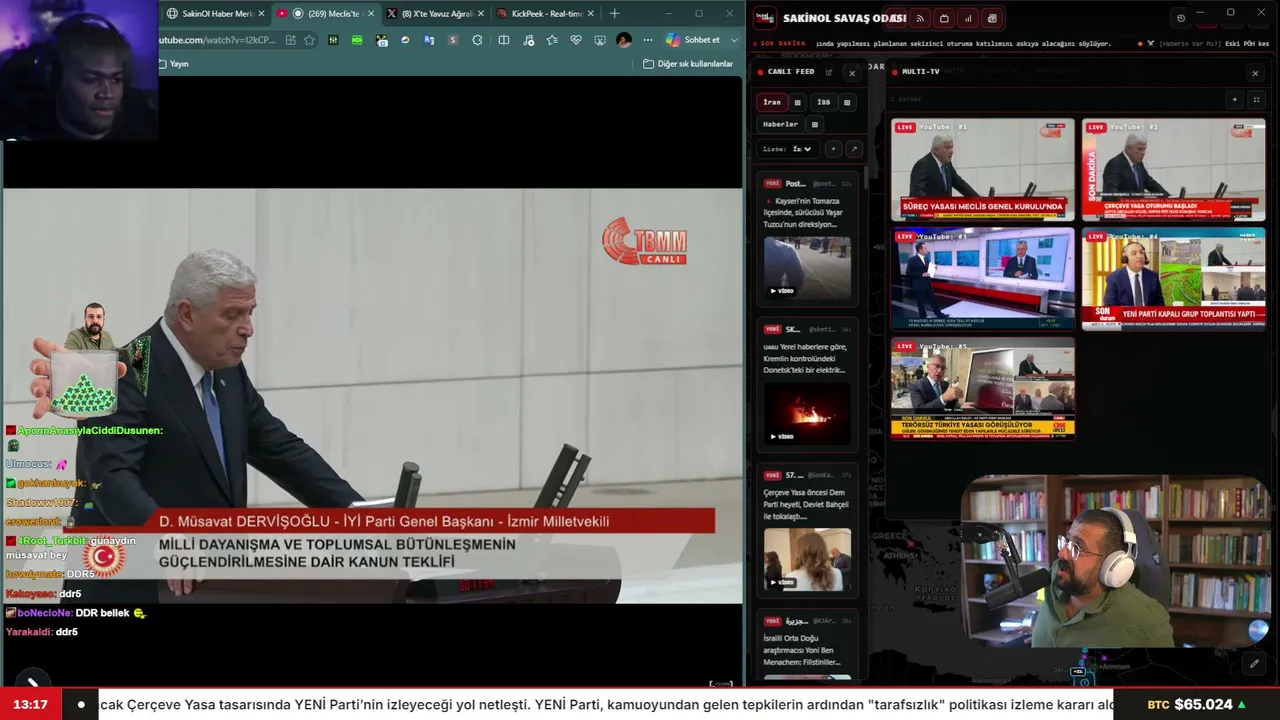This screenshot has width=1280, height=720.
Task: Expand Multi-TV to fullscreen
Action: click(x=1257, y=100)
